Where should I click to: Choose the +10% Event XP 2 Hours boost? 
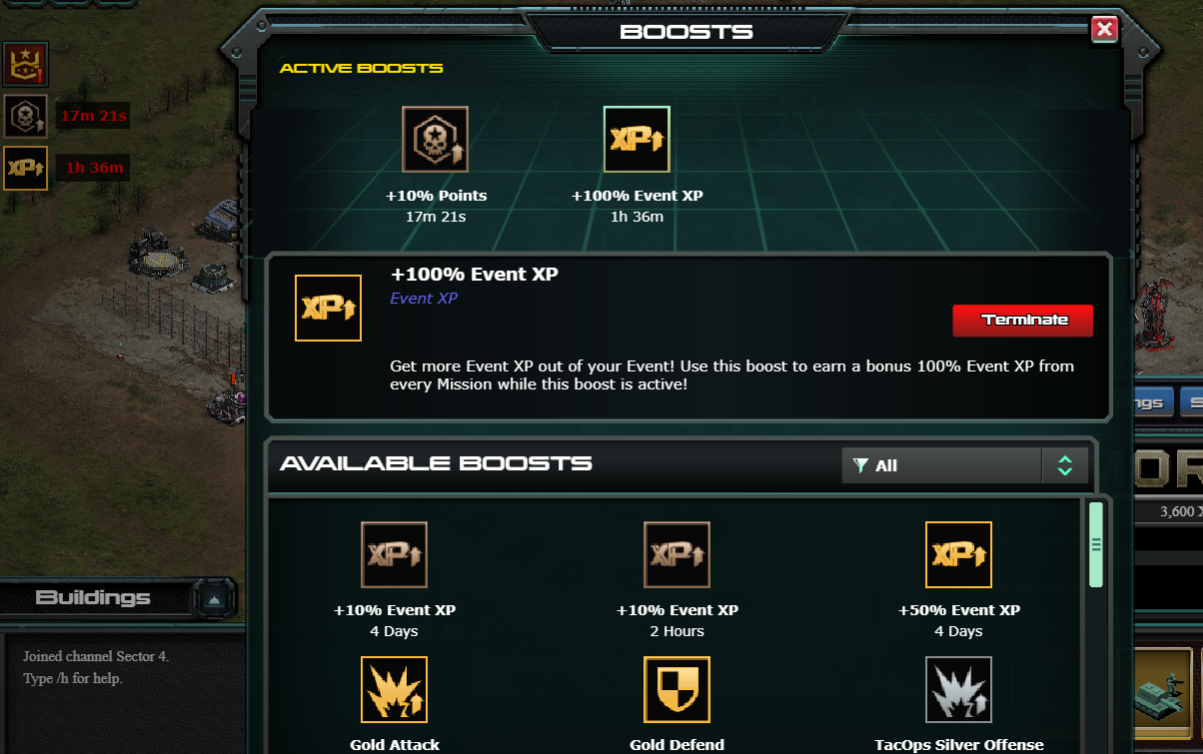[677, 554]
